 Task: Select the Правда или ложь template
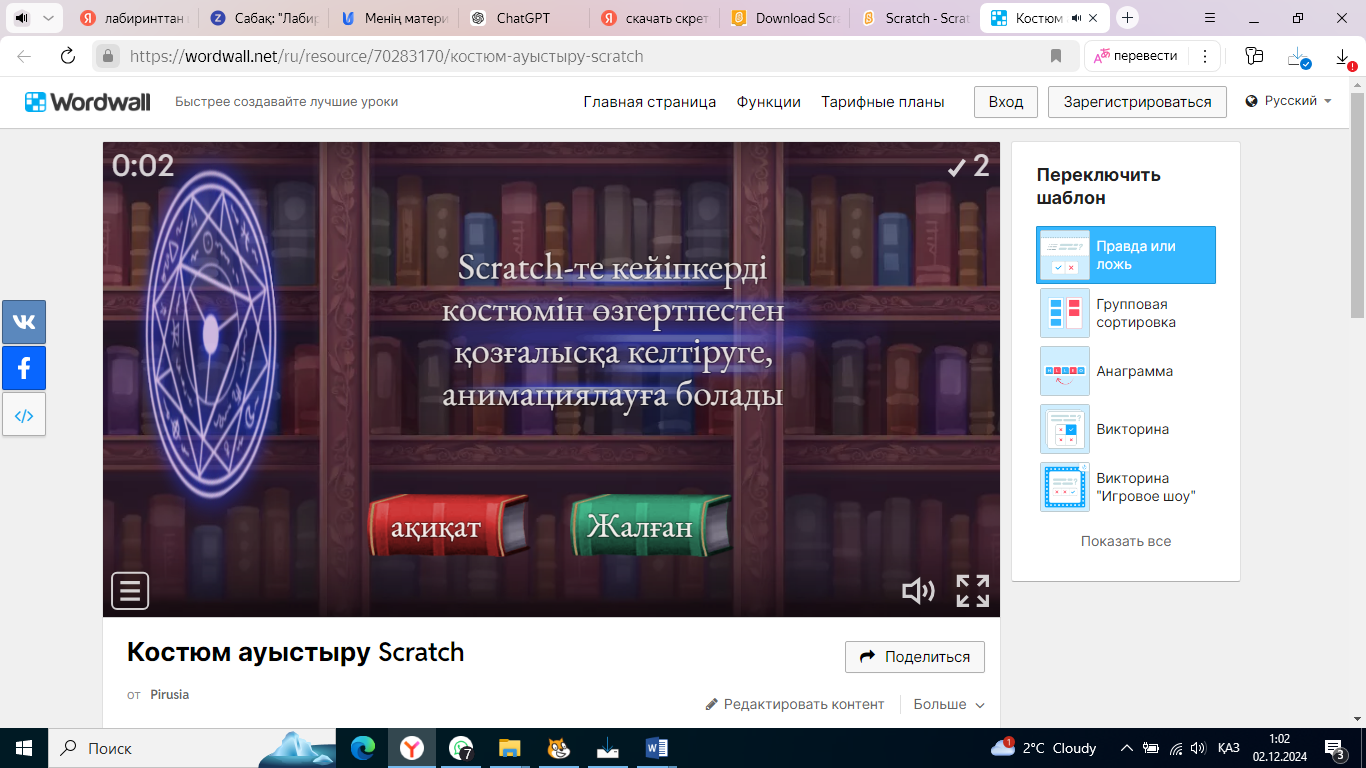tap(1126, 255)
